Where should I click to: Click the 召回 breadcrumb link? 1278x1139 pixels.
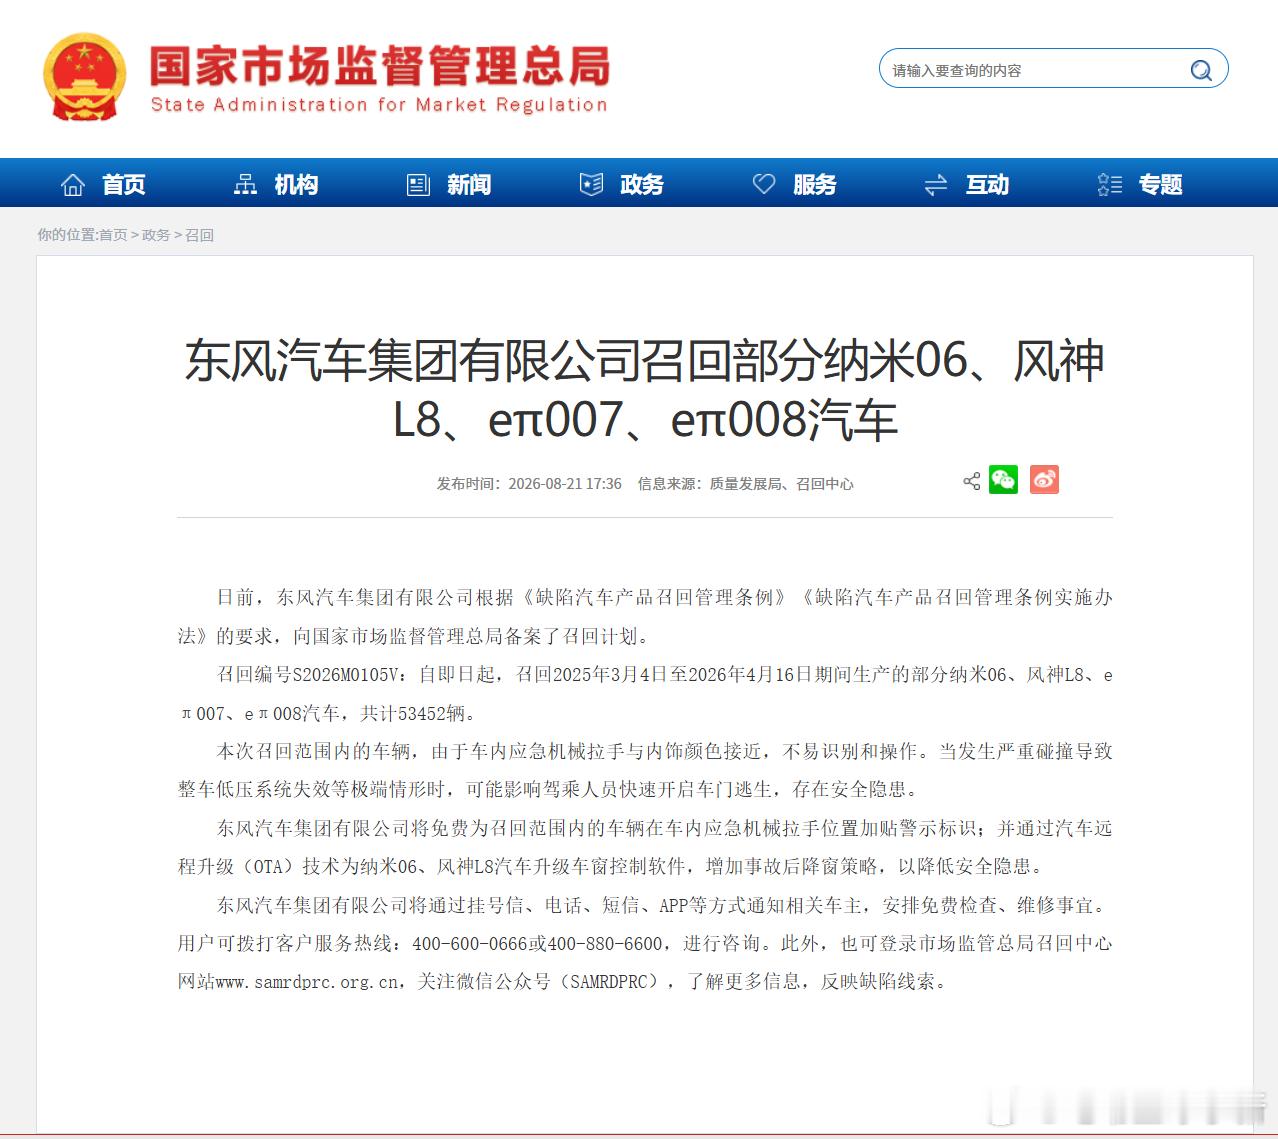[200, 235]
